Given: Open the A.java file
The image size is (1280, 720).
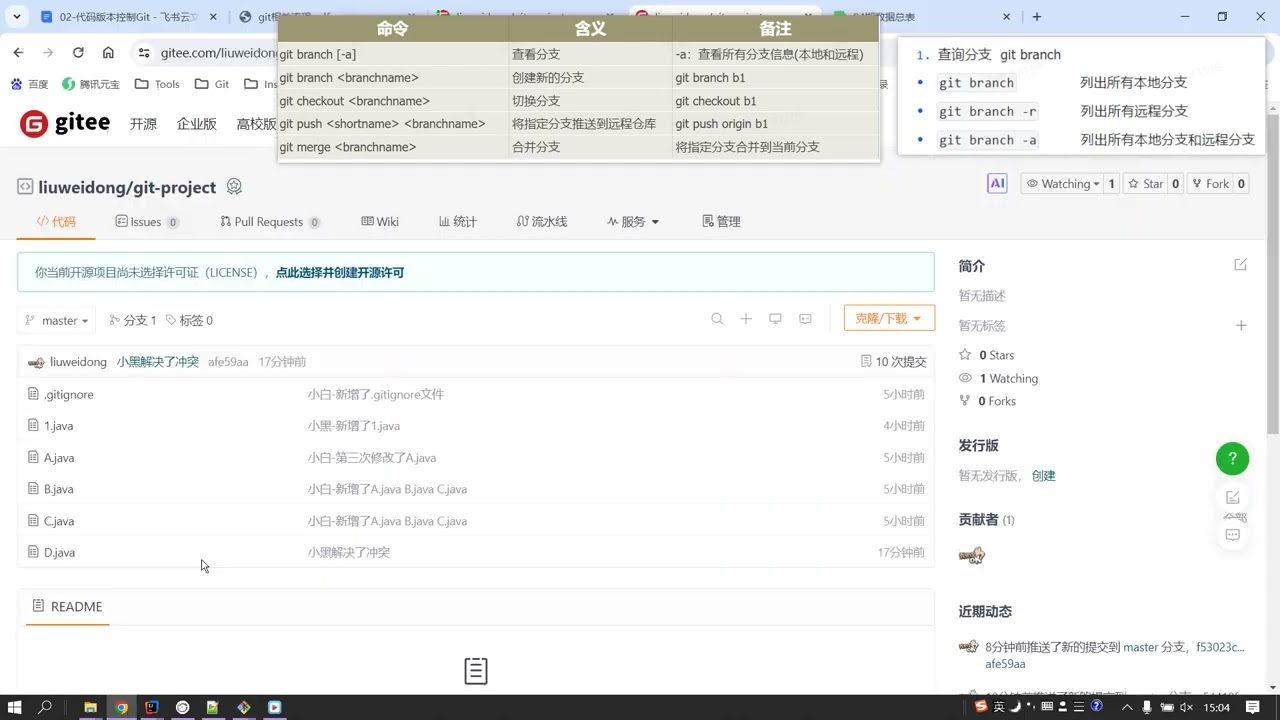Looking at the screenshot, I should click(x=59, y=458).
